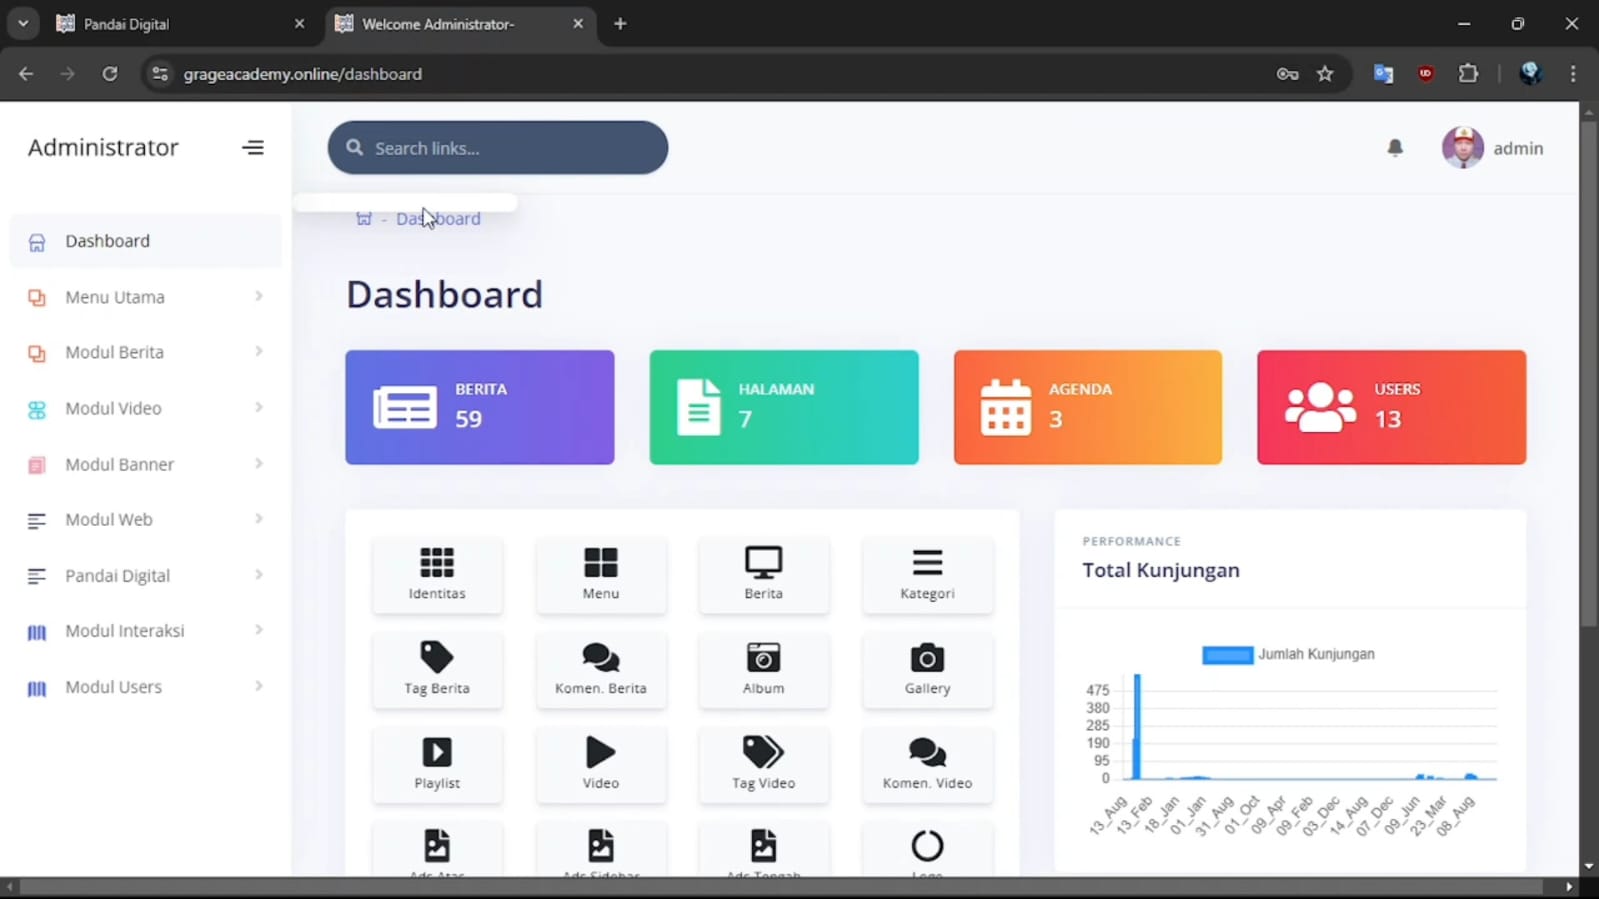Image resolution: width=1599 pixels, height=899 pixels.
Task: Select Dashboard in the sidebar
Action: click(x=146, y=241)
